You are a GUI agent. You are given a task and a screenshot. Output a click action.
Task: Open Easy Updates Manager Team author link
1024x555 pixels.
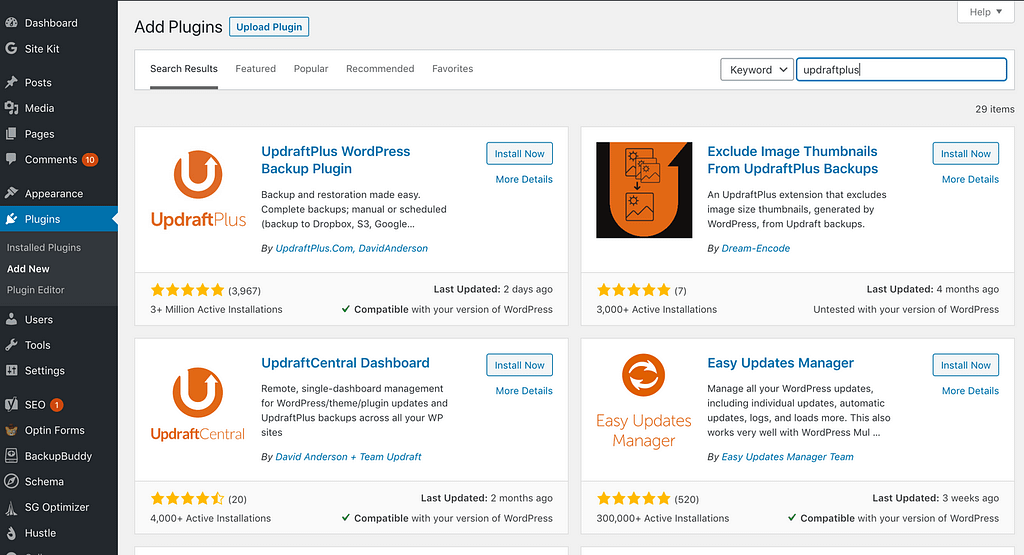click(787, 456)
